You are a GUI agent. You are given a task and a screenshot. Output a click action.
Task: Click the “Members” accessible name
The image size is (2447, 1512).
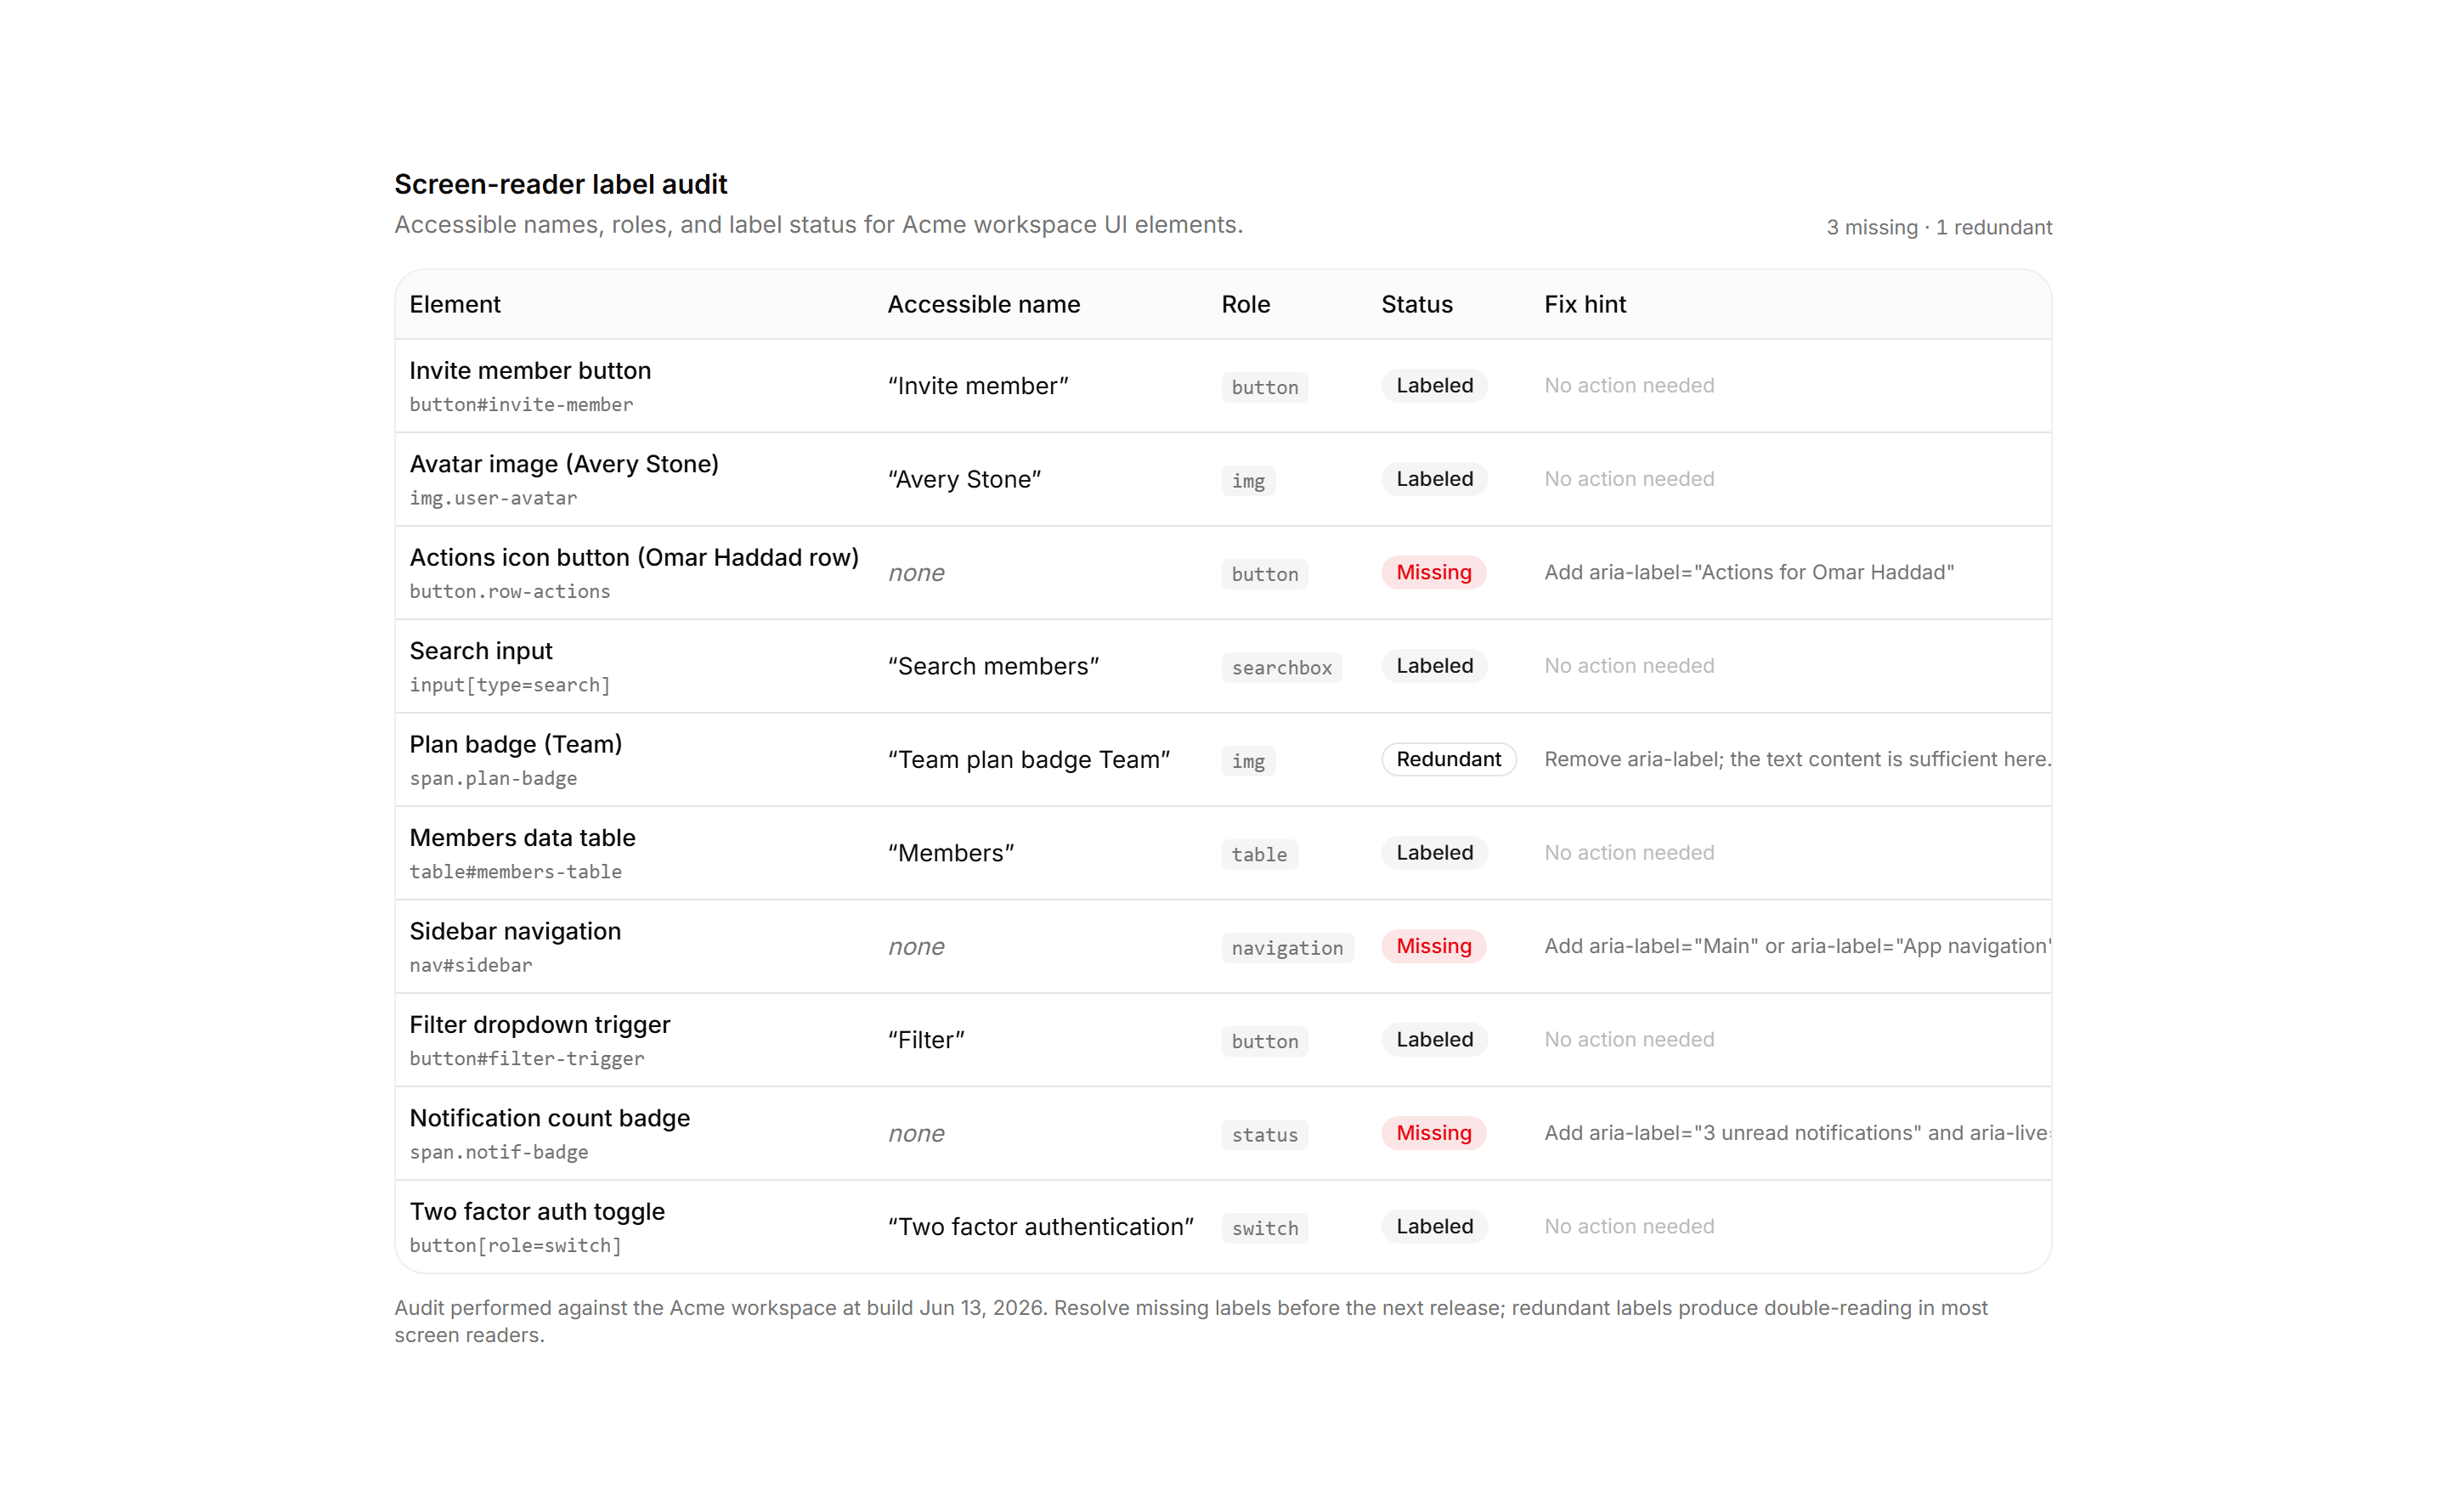(950, 853)
